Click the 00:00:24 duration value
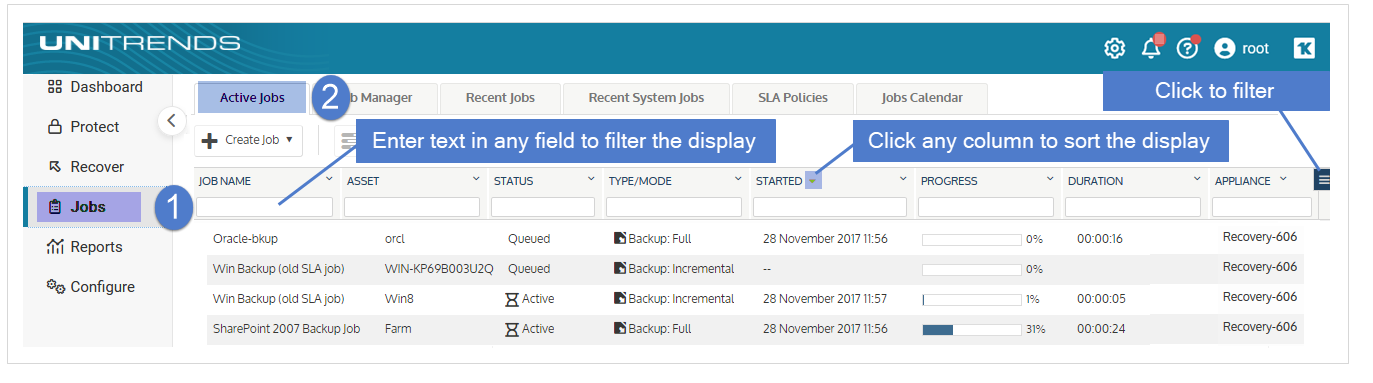The height and width of the screenshot is (383, 1373). click(x=1100, y=329)
